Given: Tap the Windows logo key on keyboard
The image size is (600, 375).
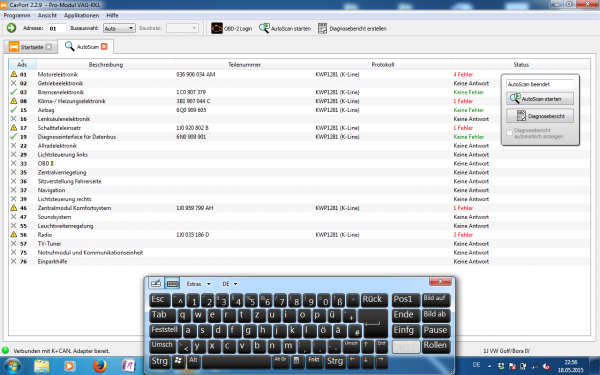Looking at the screenshot, I should [178, 362].
